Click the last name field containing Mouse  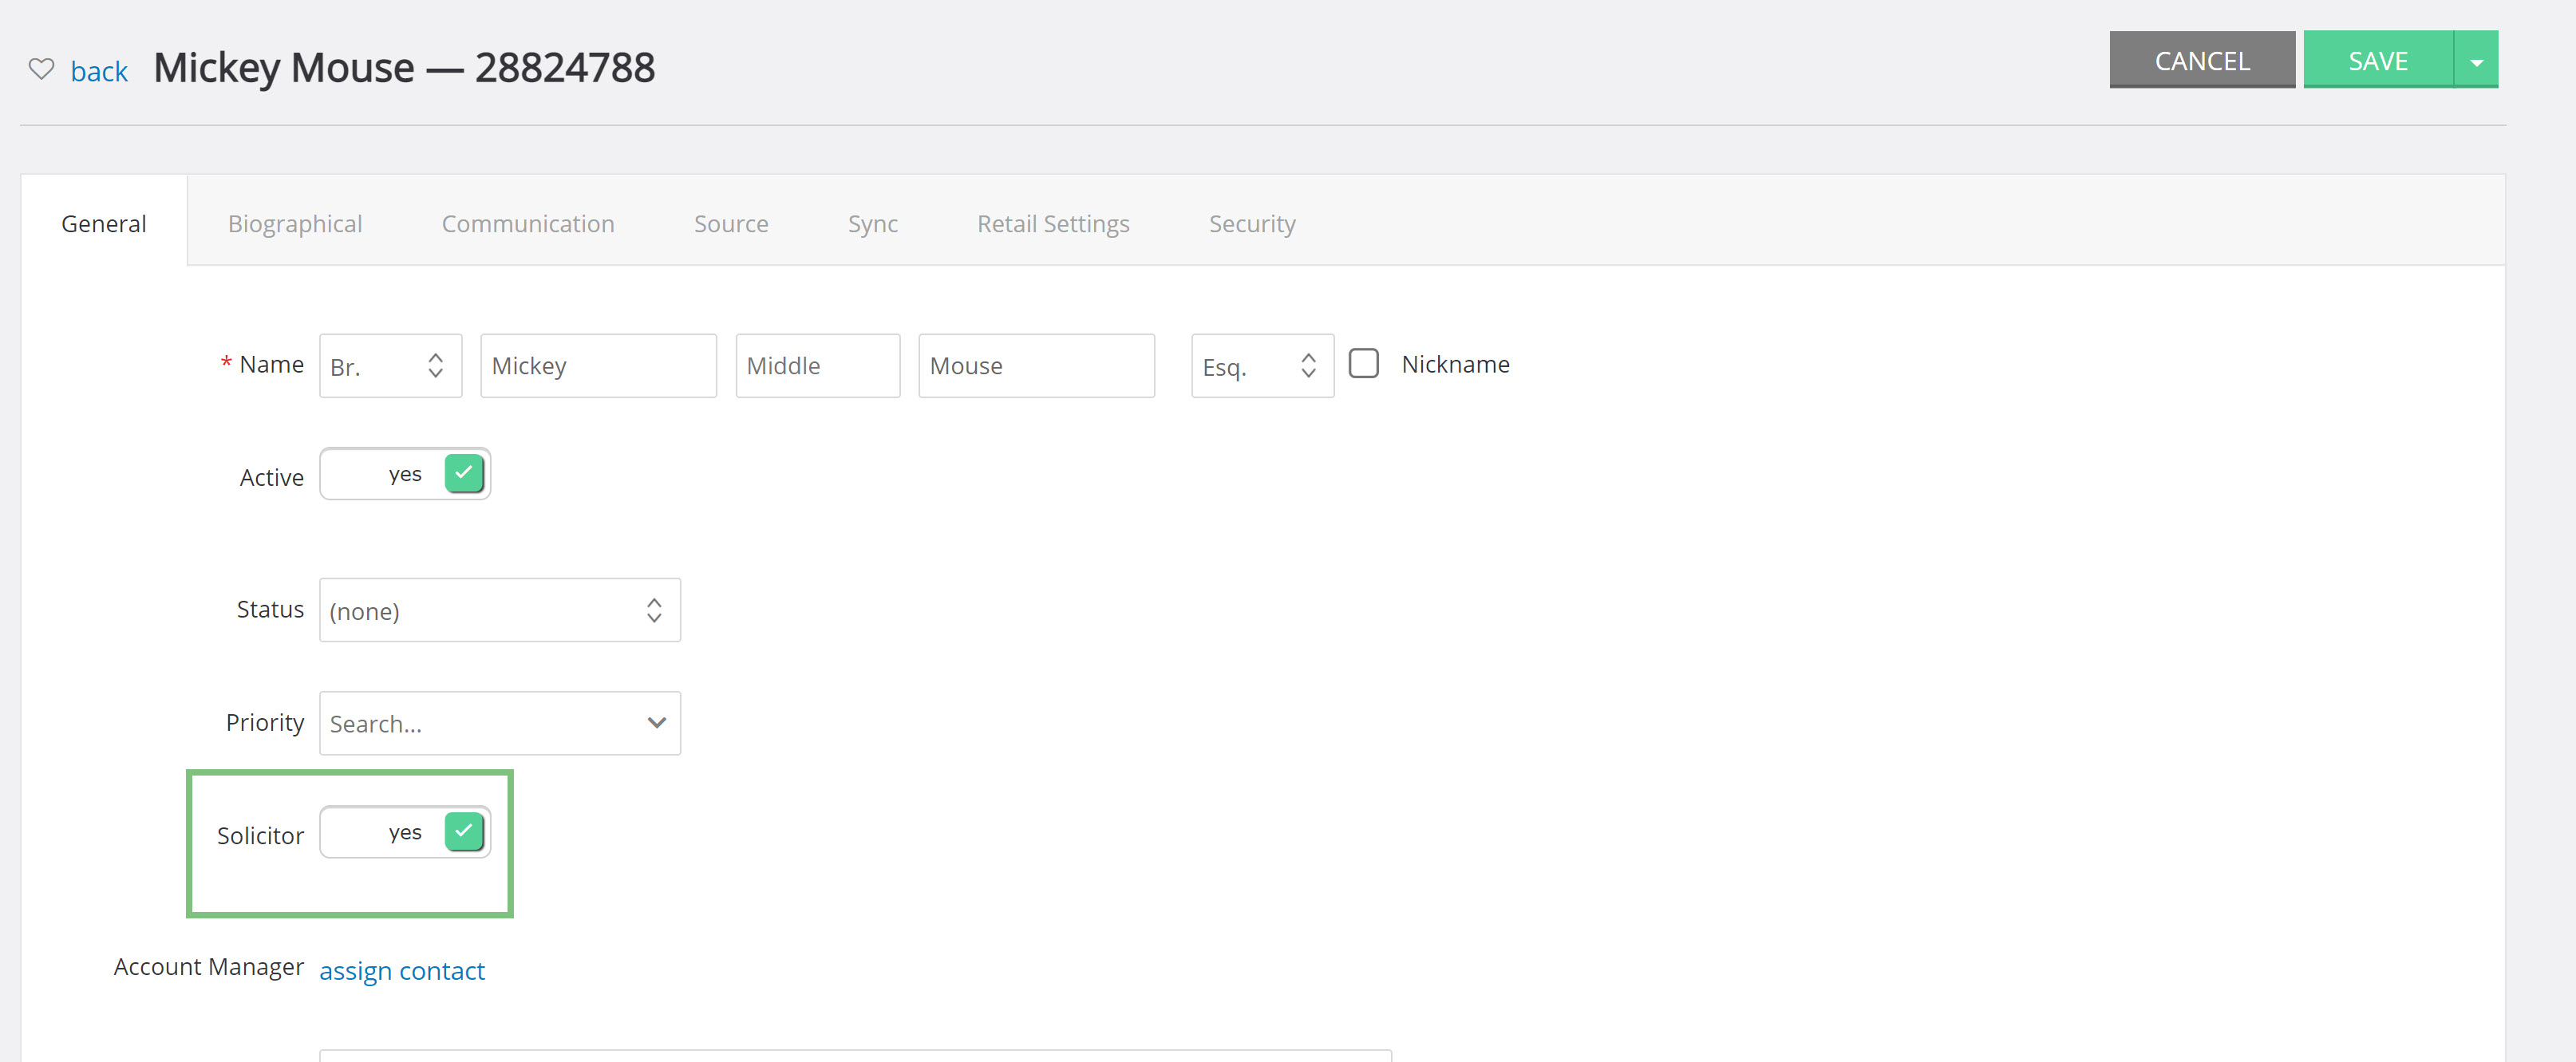tap(1036, 366)
